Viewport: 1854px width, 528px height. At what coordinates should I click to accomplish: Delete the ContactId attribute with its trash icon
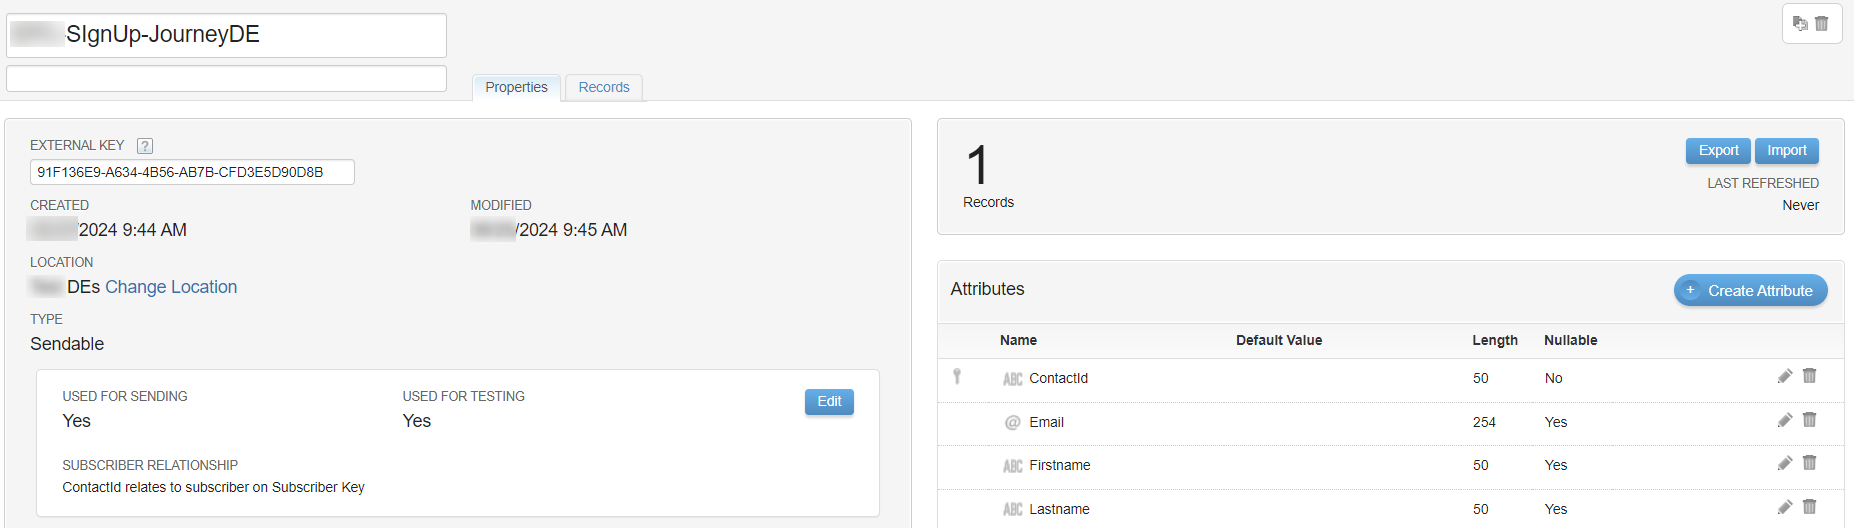[x=1809, y=376]
